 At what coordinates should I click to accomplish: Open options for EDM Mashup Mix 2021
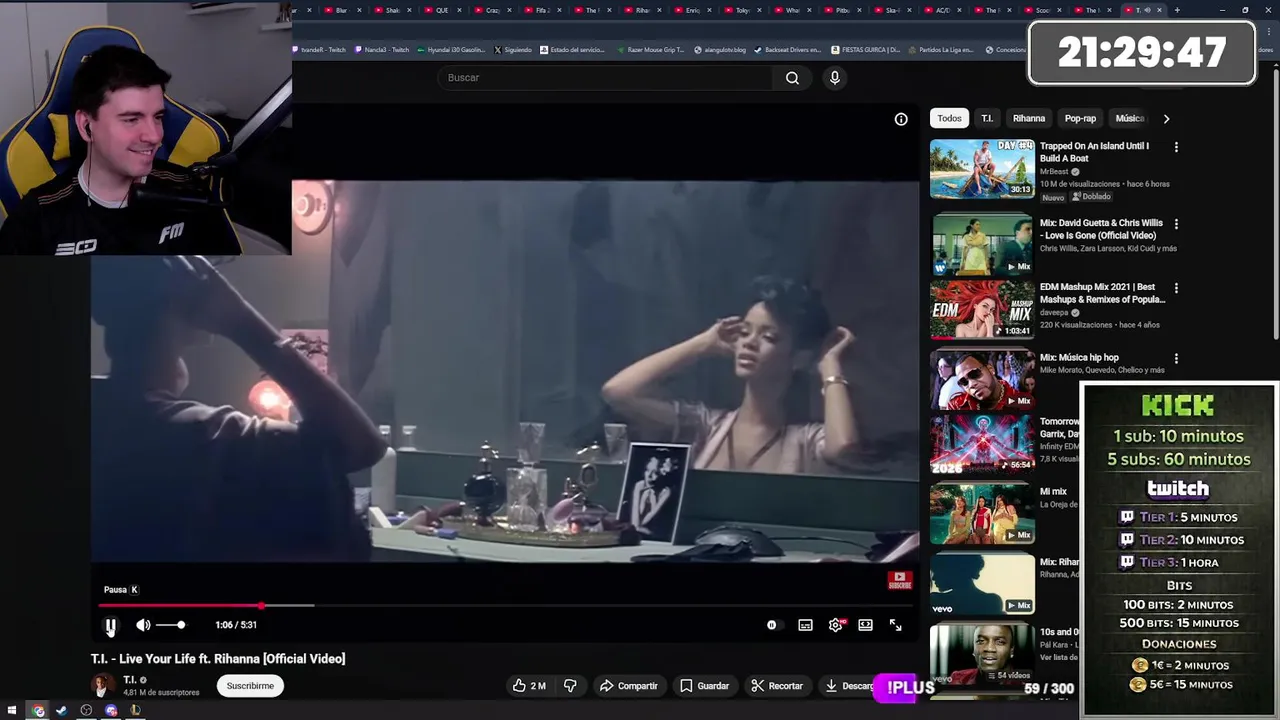point(1176,288)
